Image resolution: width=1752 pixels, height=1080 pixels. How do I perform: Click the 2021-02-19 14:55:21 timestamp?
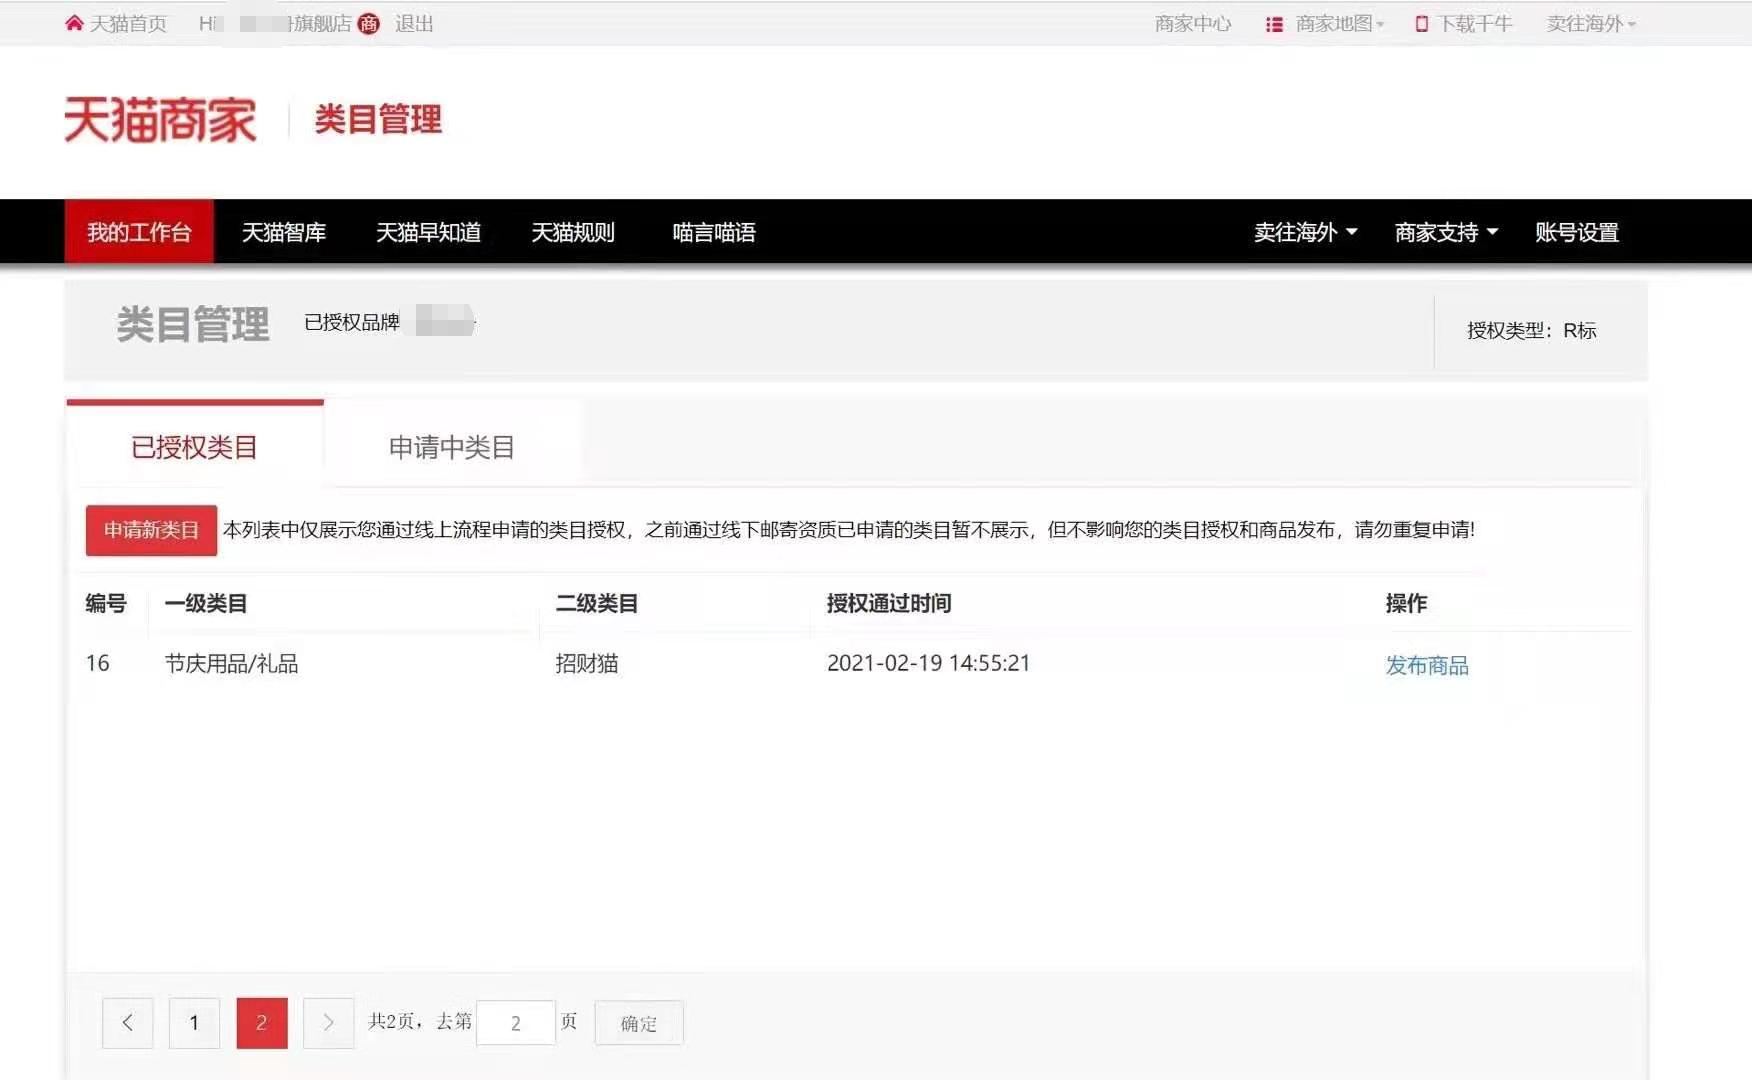928,663
